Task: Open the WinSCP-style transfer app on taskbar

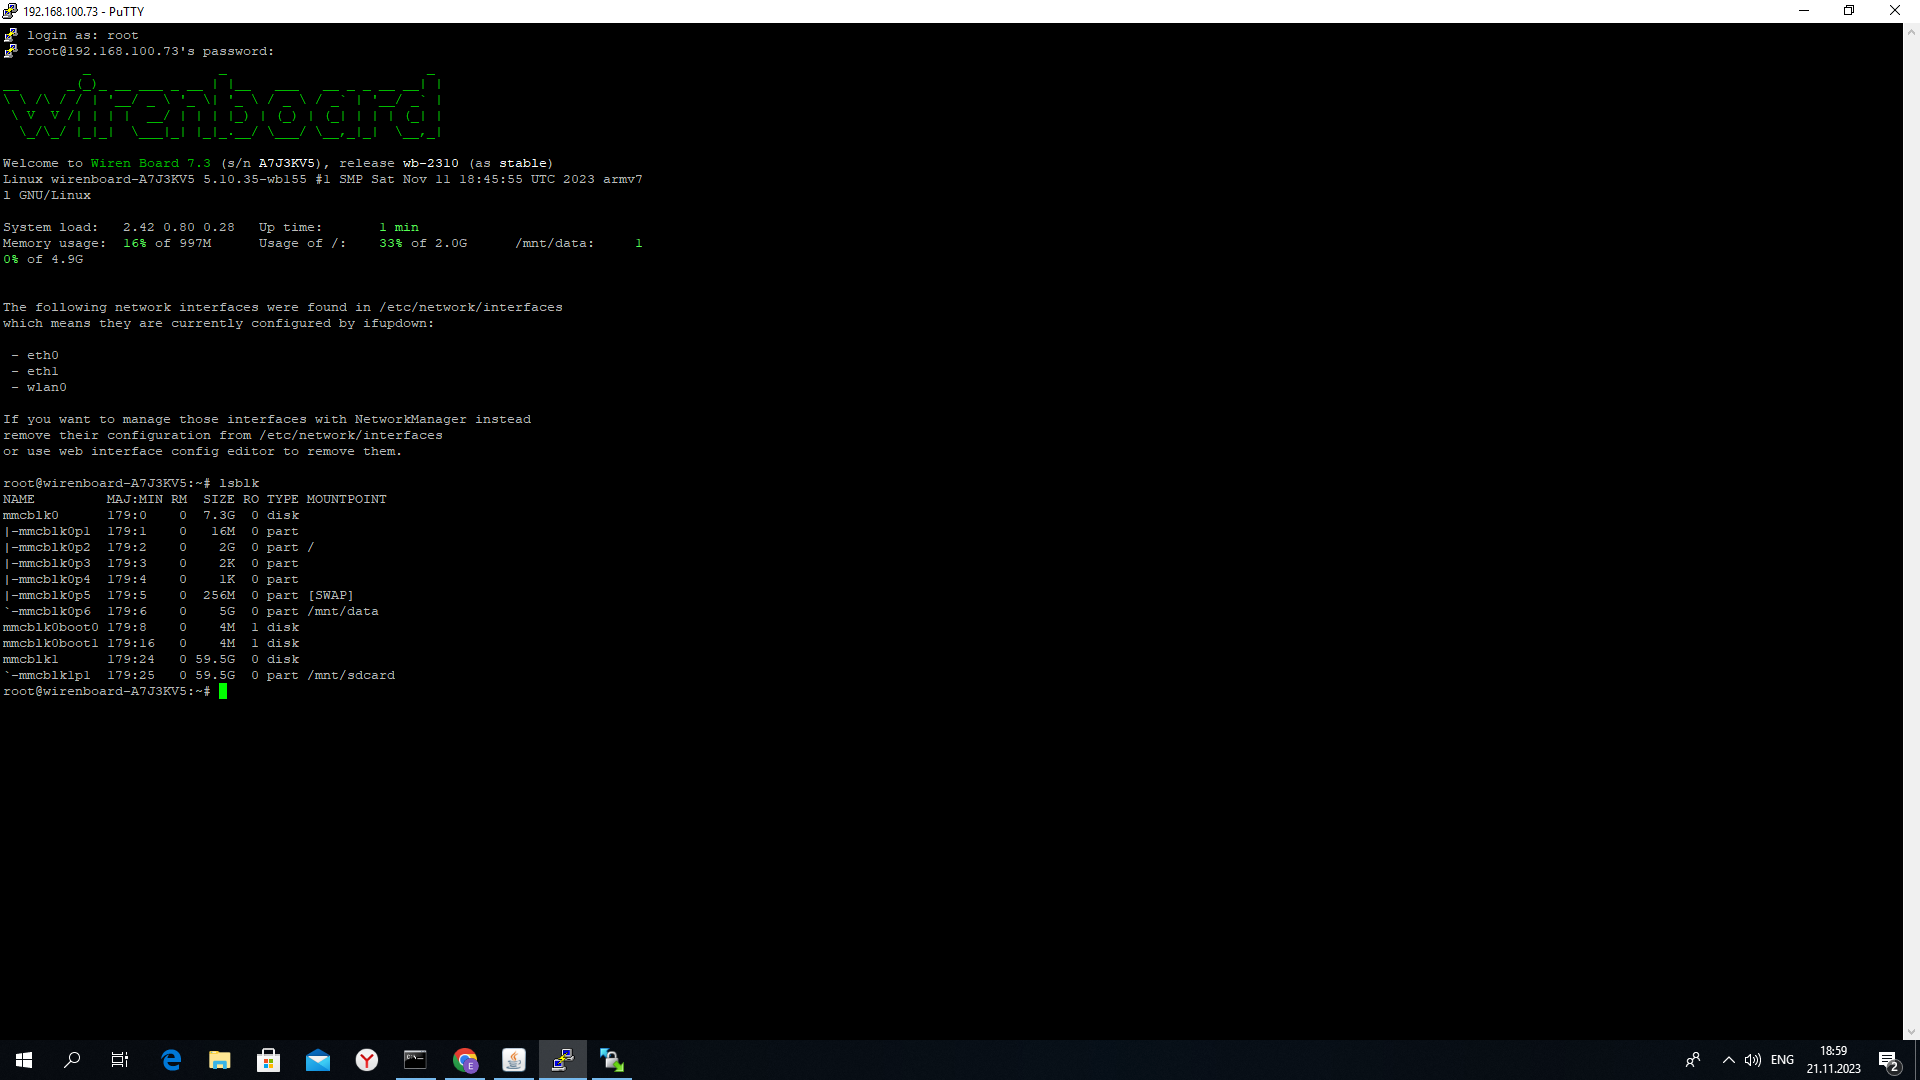Action: (x=612, y=1060)
